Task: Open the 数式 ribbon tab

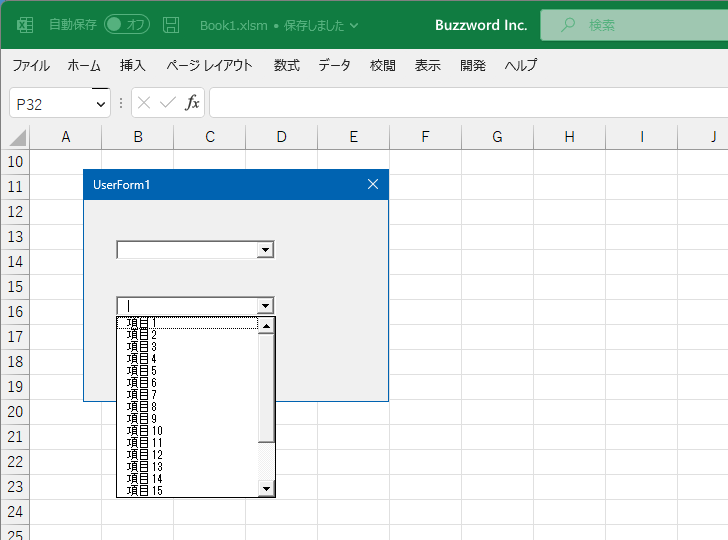Action: tap(286, 65)
